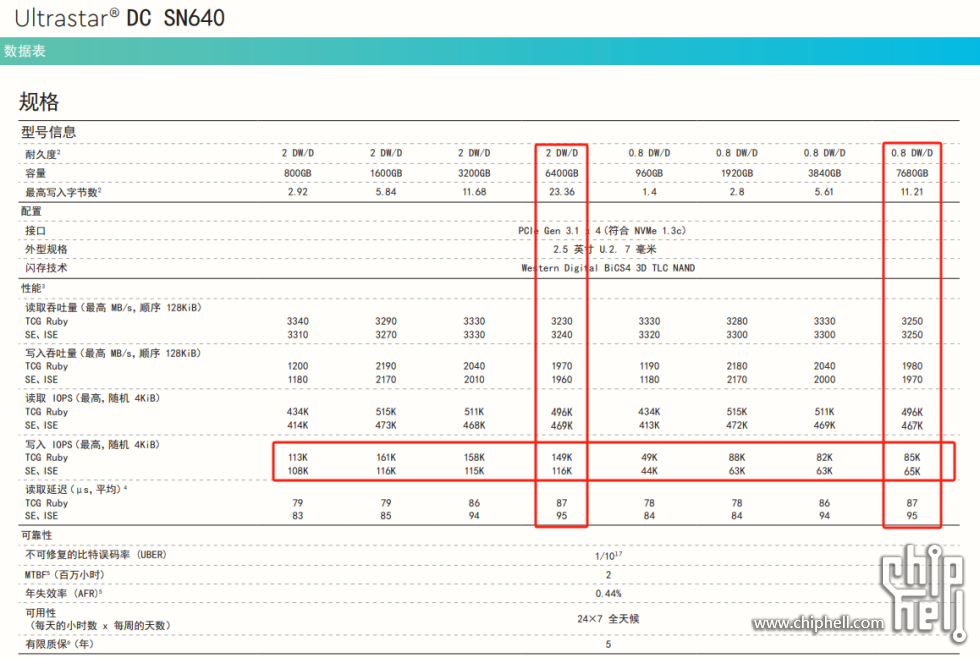Click the 49K write IOPS value
Screen dimensions: 980x658
click(649, 457)
